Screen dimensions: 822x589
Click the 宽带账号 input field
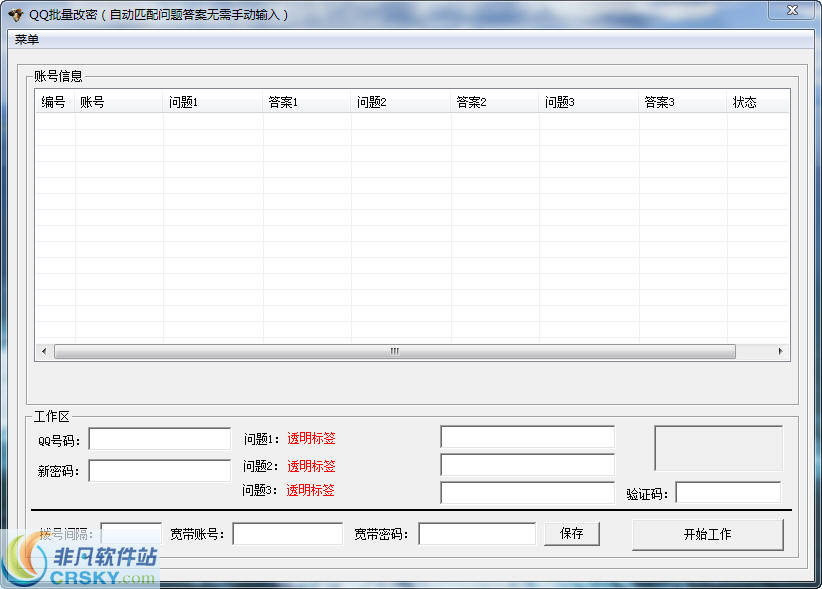(x=288, y=533)
